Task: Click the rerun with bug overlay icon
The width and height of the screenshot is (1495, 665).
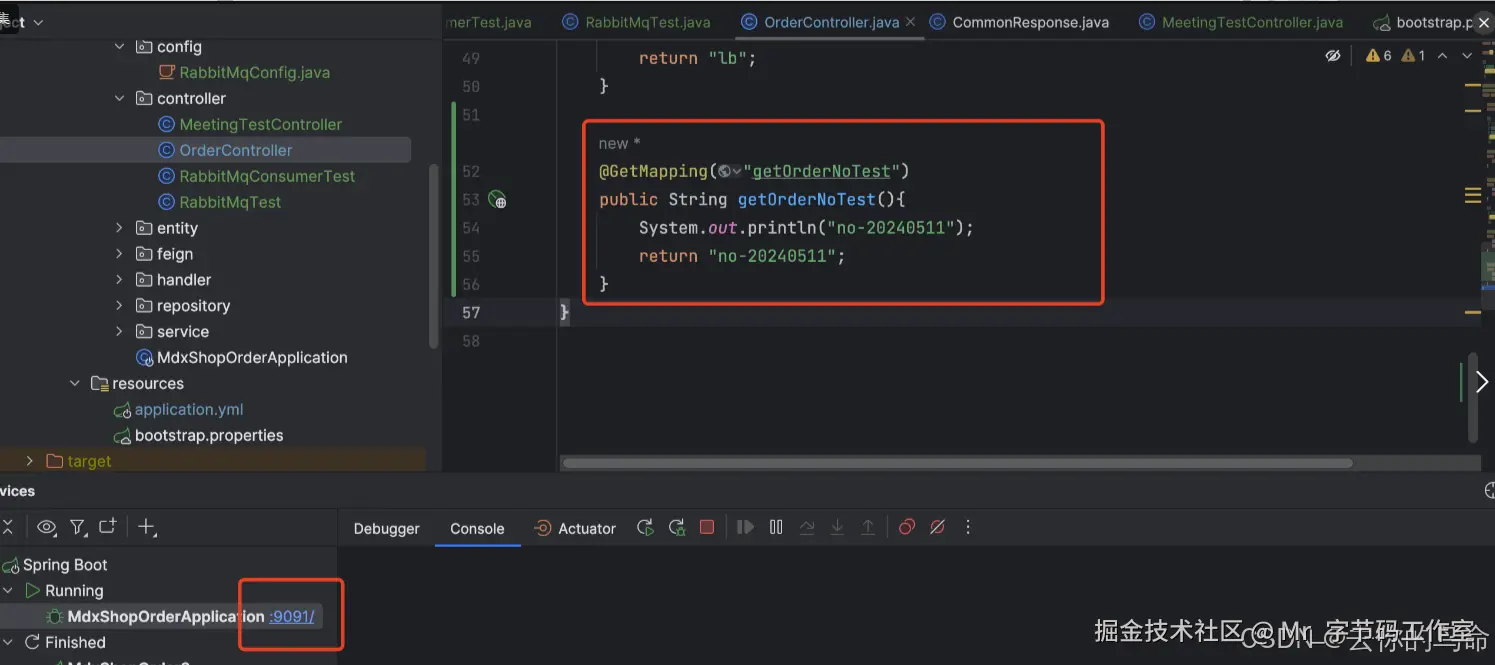Action: coord(677,528)
